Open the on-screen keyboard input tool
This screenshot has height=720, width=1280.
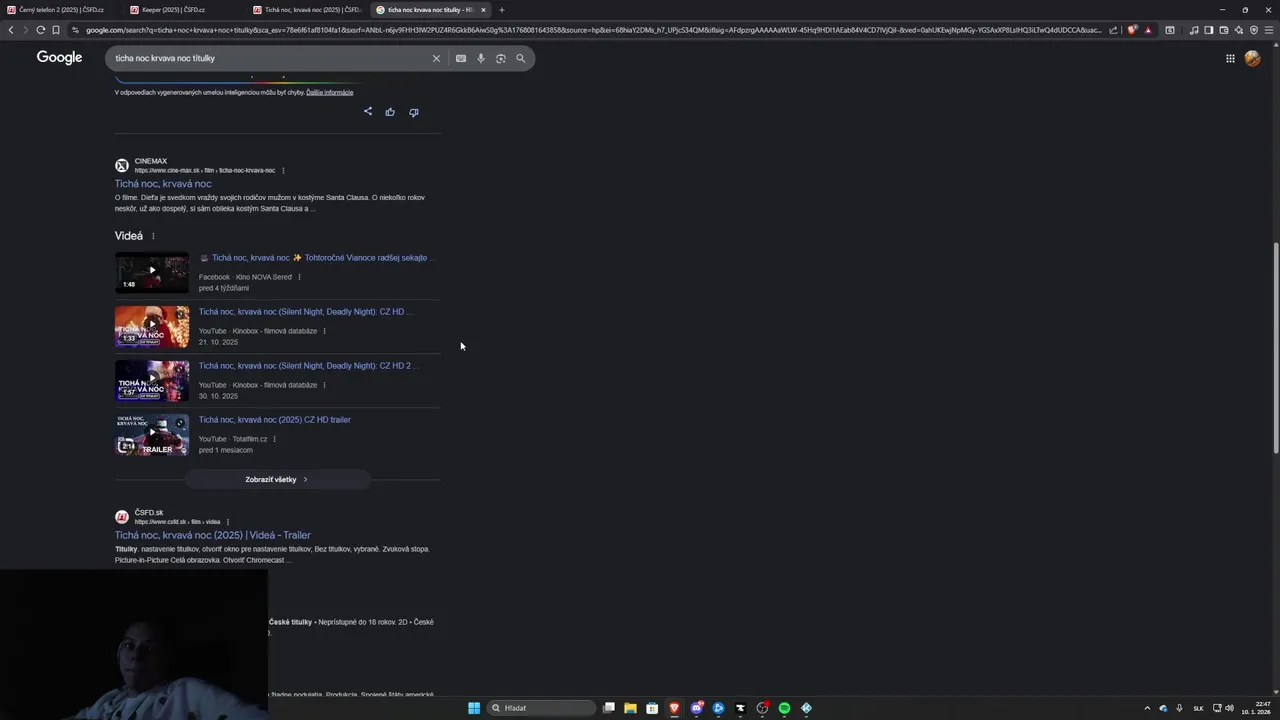point(461,58)
